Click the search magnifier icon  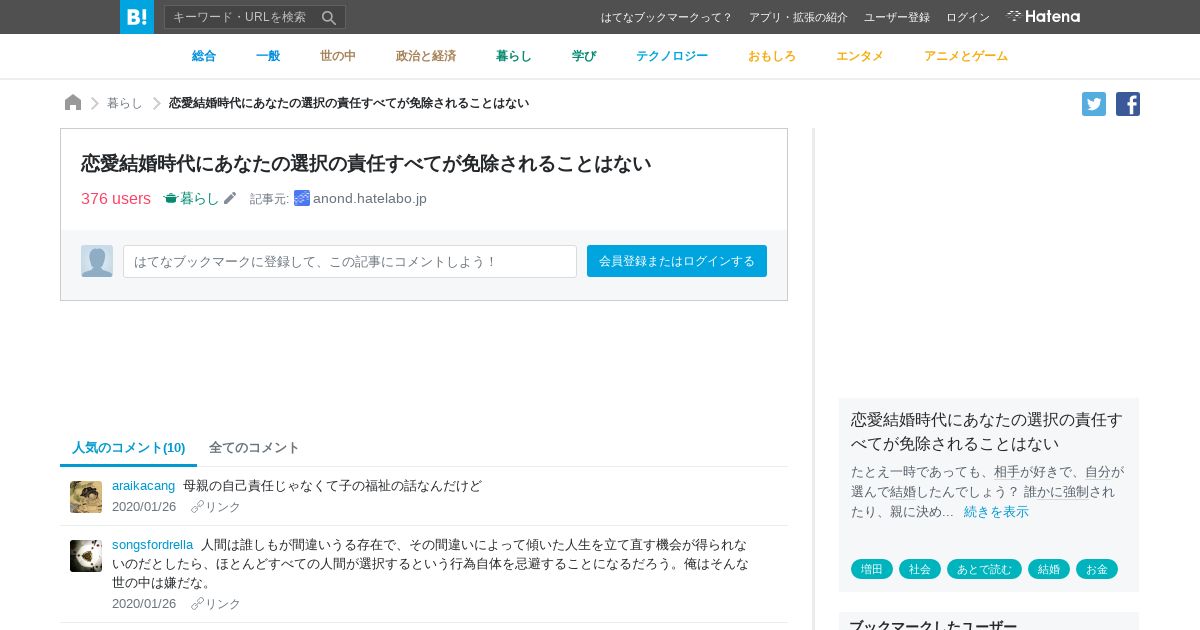point(329,17)
